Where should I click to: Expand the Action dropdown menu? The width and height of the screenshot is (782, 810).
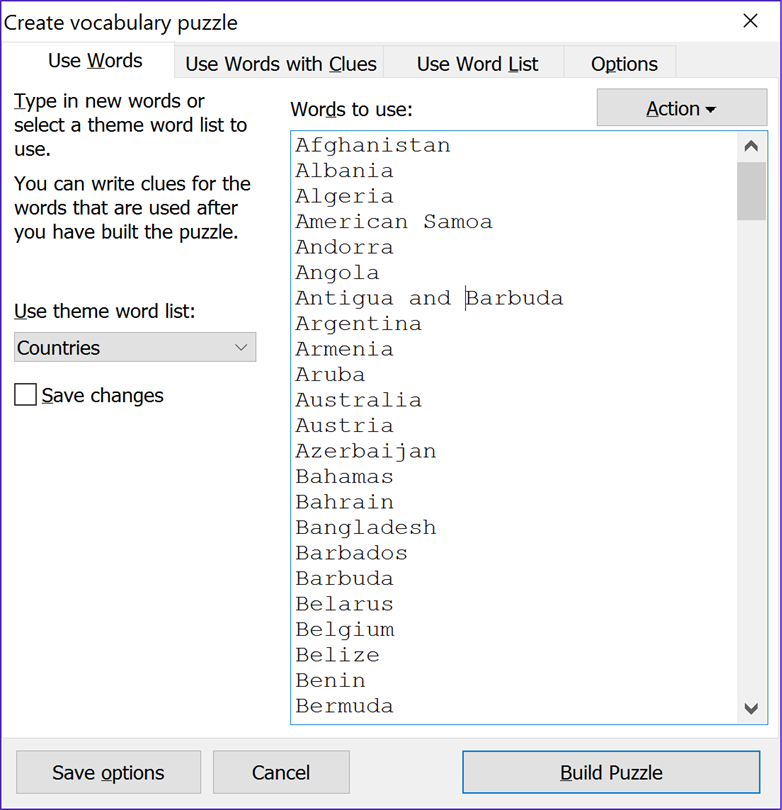681,109
